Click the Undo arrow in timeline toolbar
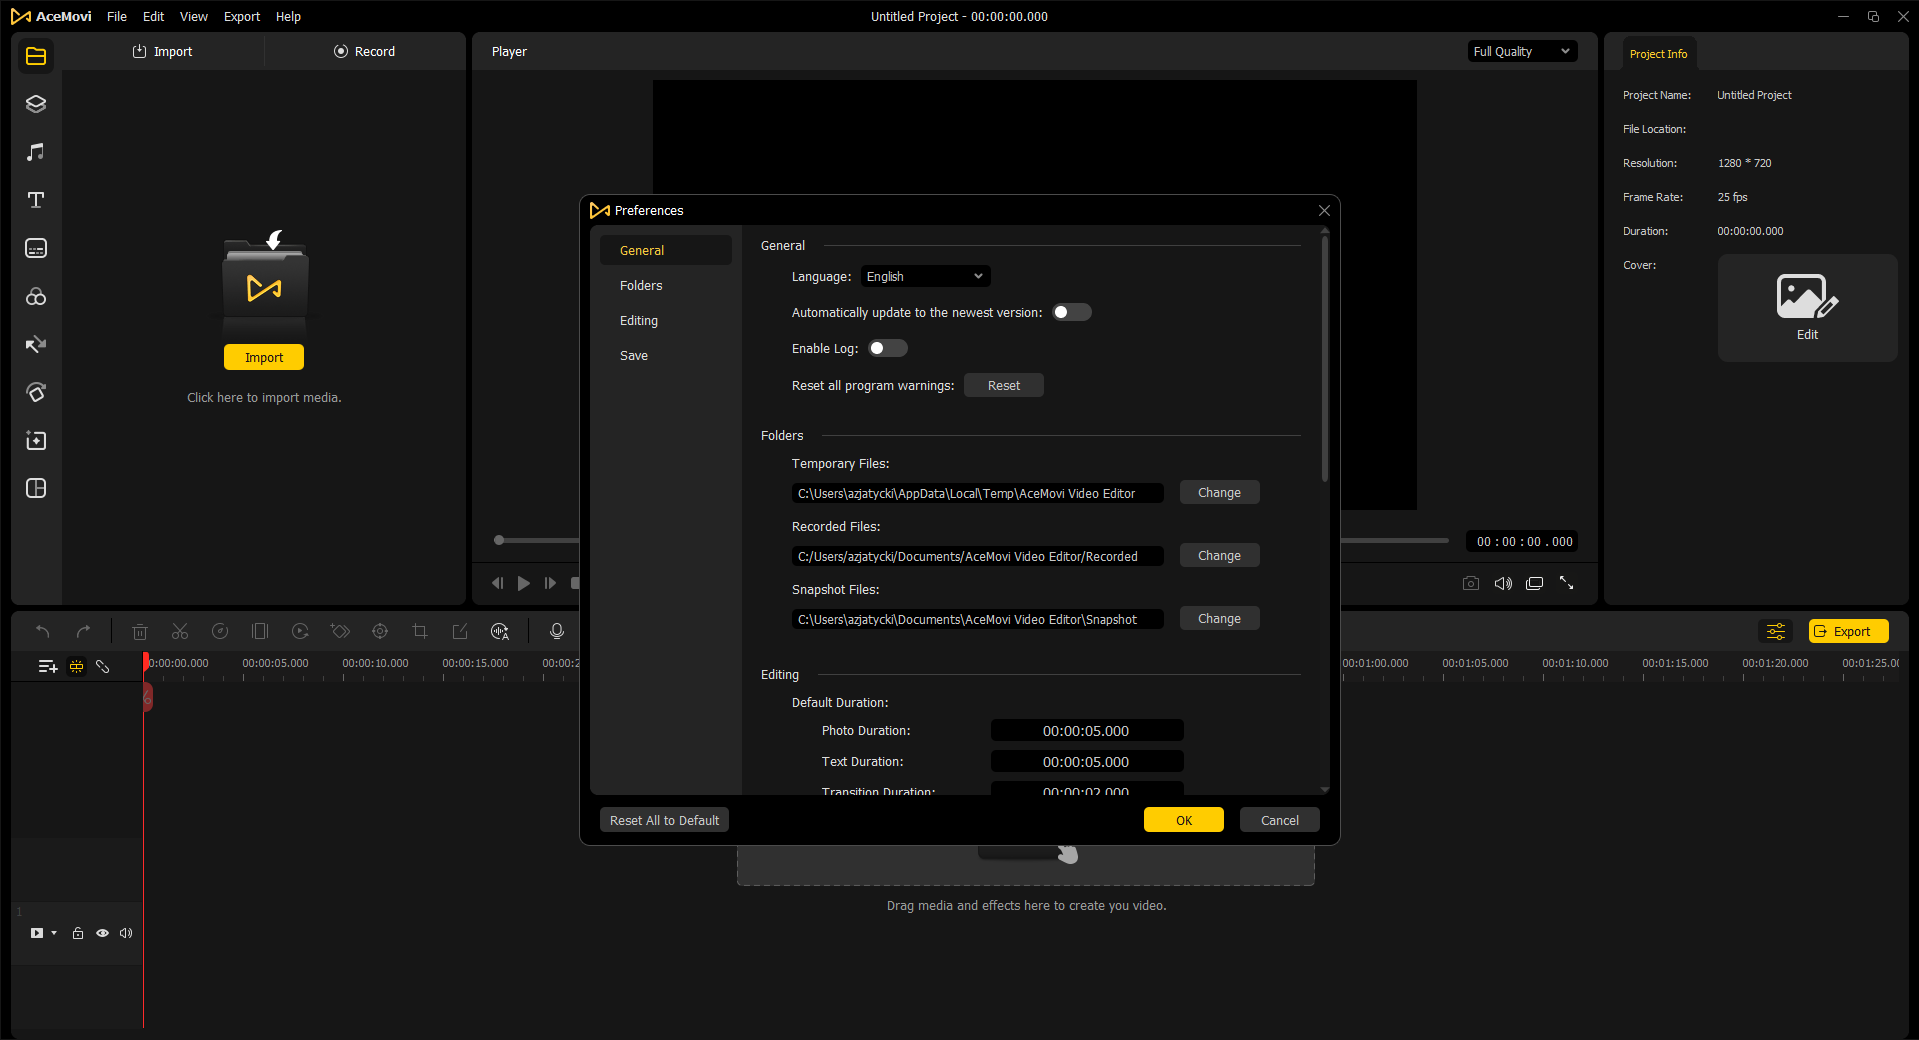The image size is (1919, 1040). pyautogui.click(x=43, y=631)
